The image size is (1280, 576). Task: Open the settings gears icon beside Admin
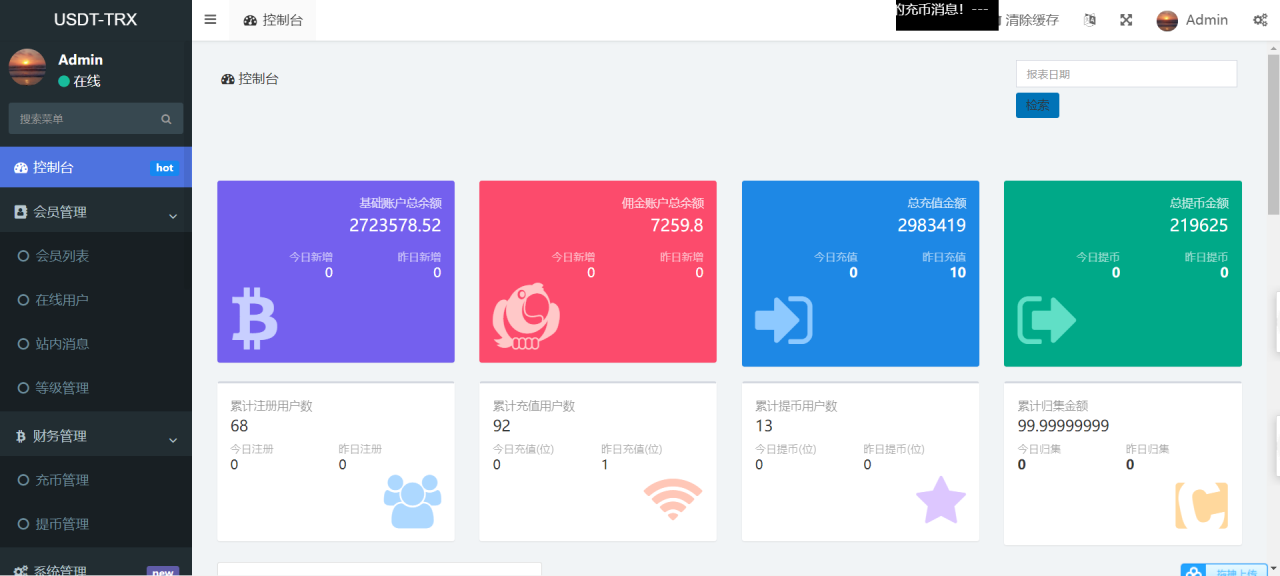pyautogui.click(x=1260, y=19)
